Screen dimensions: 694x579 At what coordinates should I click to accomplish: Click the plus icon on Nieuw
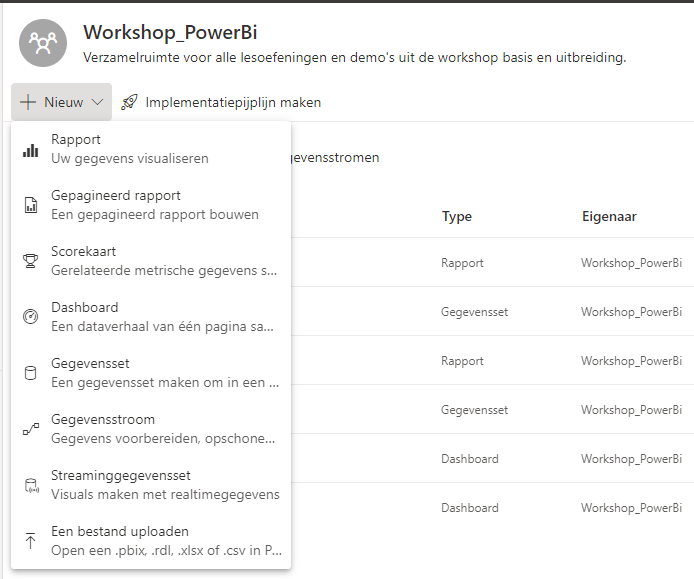[28, 102]
